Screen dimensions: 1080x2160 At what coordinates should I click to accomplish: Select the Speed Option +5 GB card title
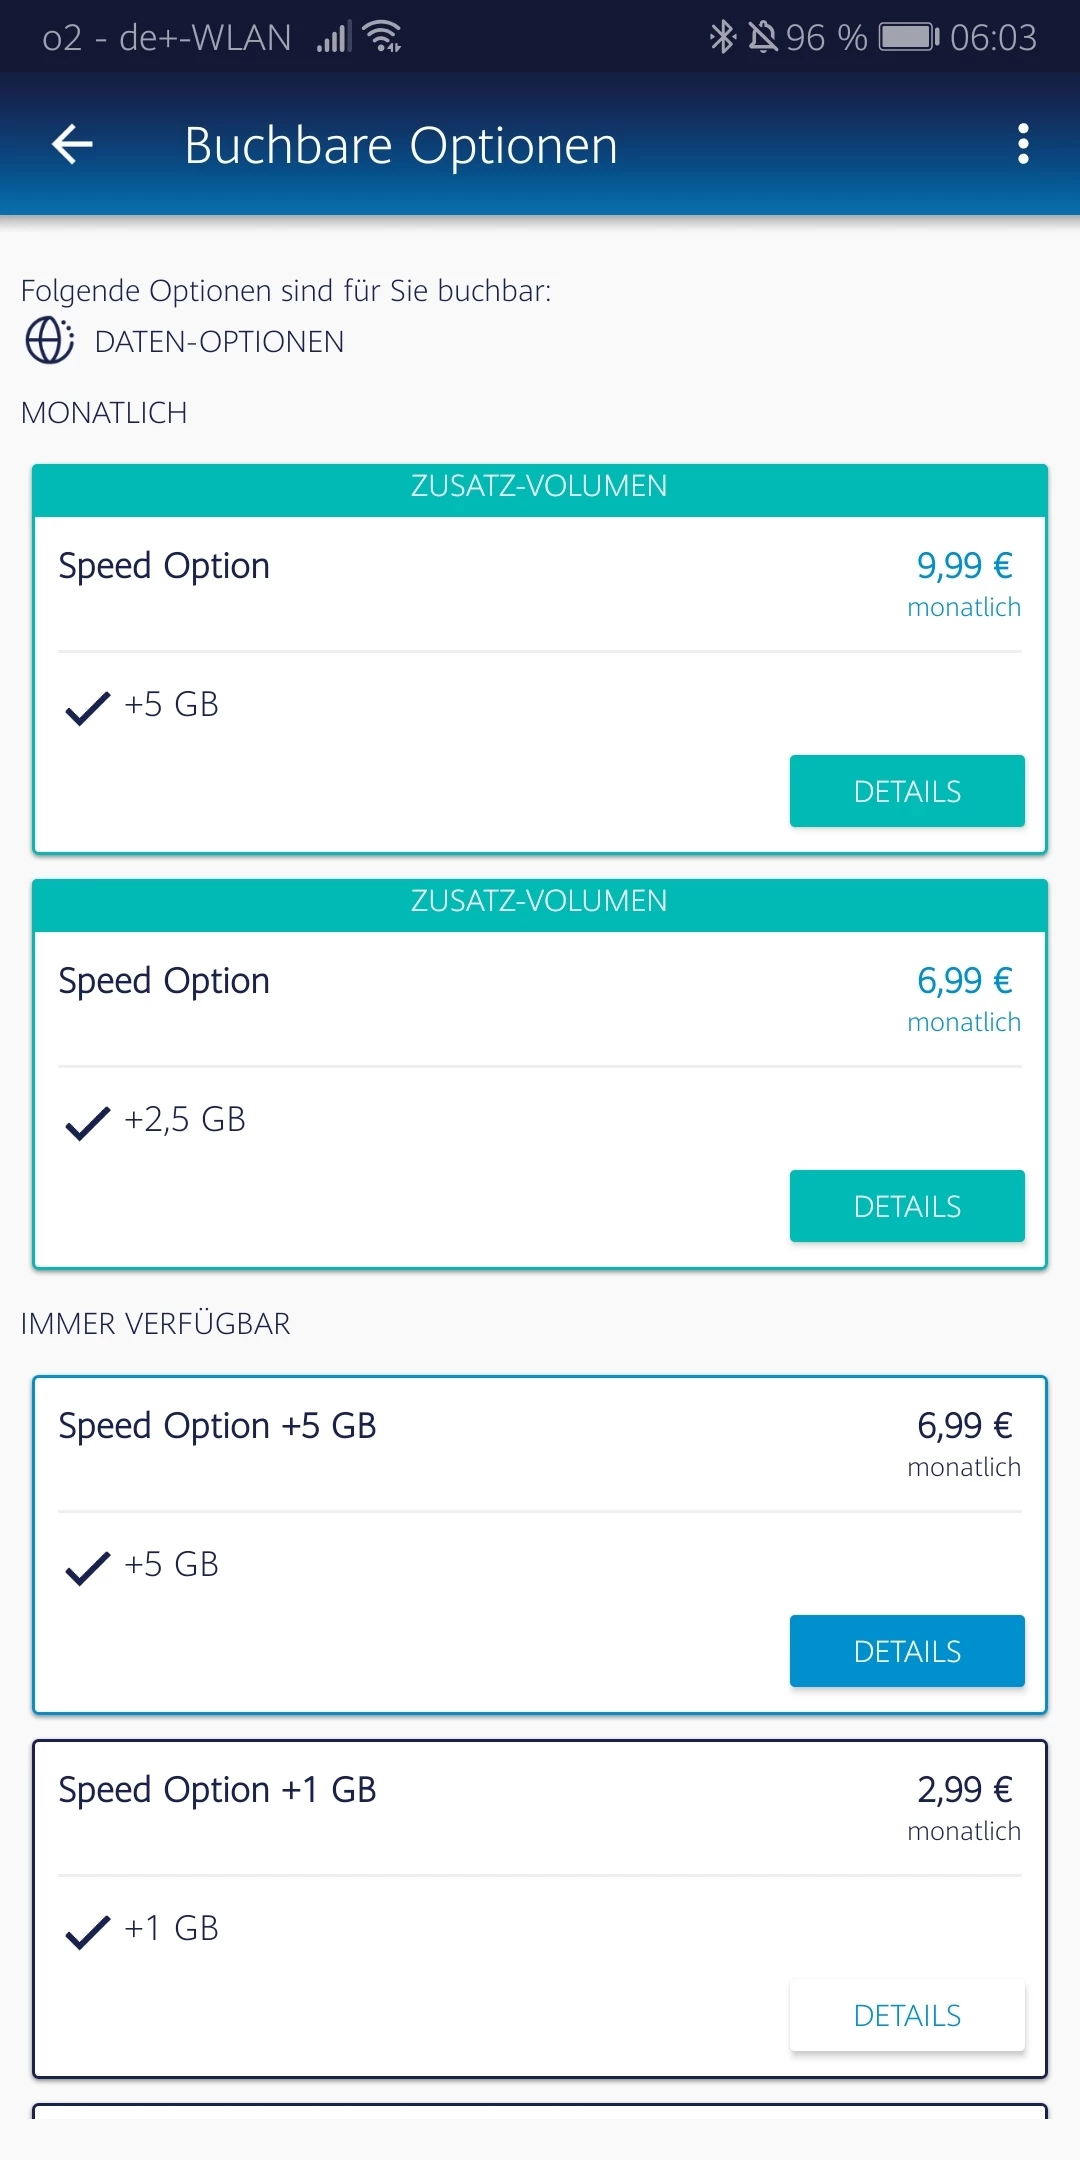pos(217,1426)
